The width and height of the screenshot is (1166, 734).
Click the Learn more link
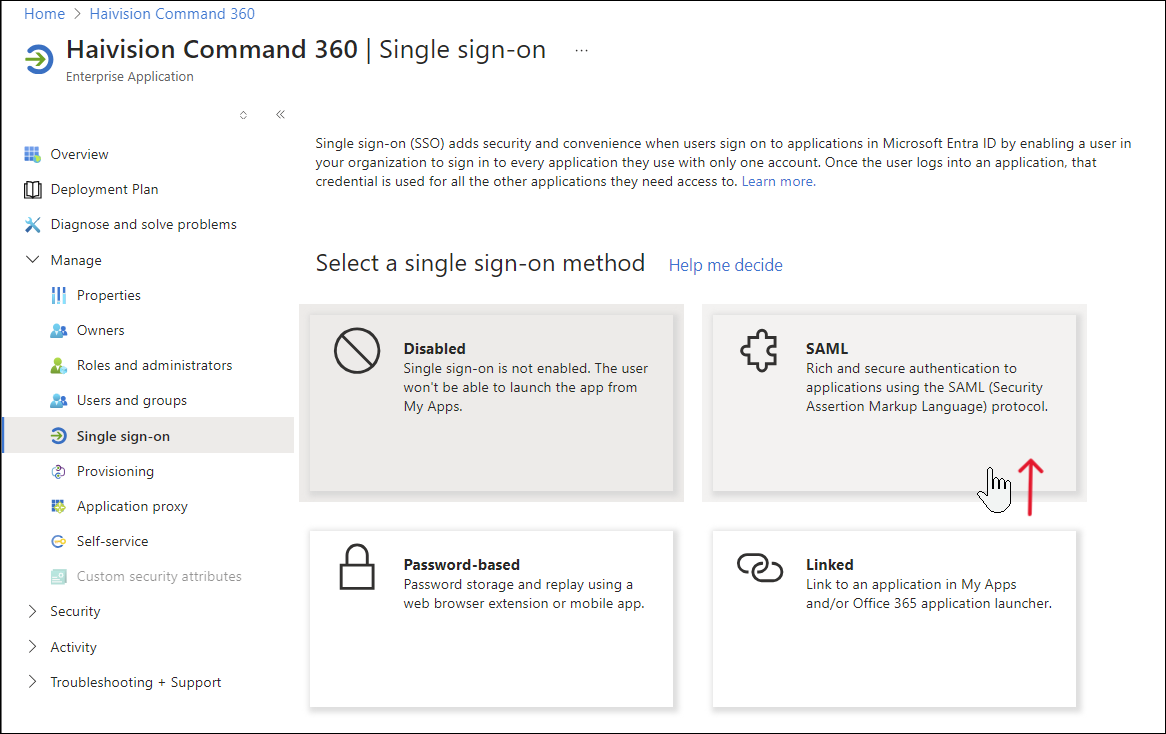click(x=778, y=181)
